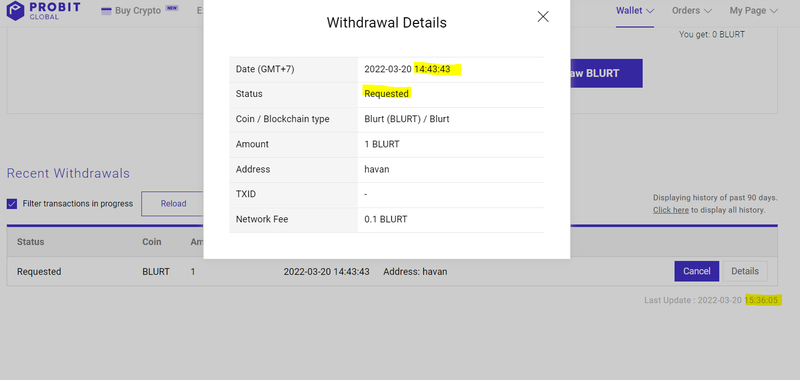Click the Buy Crypto card icon
800x380 pixels.
(x=106, y=11)
